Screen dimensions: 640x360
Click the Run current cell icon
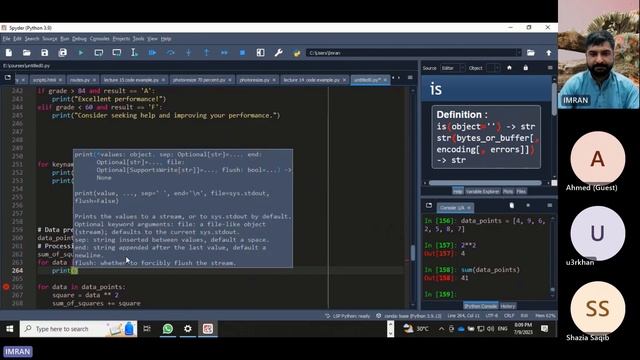tap(99, 53)
